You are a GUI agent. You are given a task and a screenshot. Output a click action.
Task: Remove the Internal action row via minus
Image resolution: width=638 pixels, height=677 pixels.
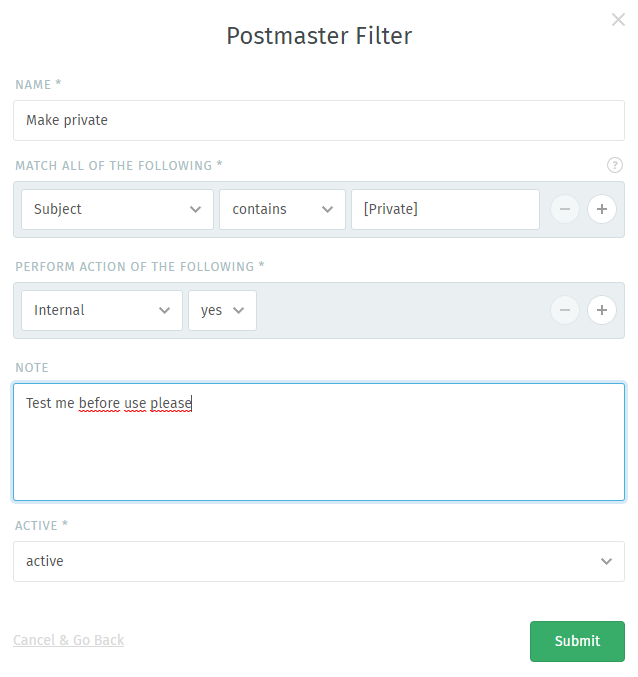tap(565, 310)
